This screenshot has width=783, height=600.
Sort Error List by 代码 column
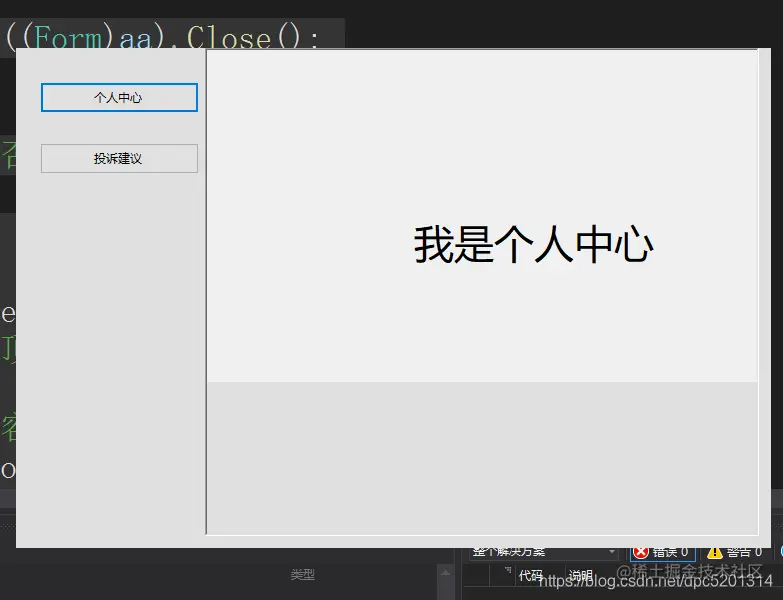pyautogui.click(x=530, y=576)
